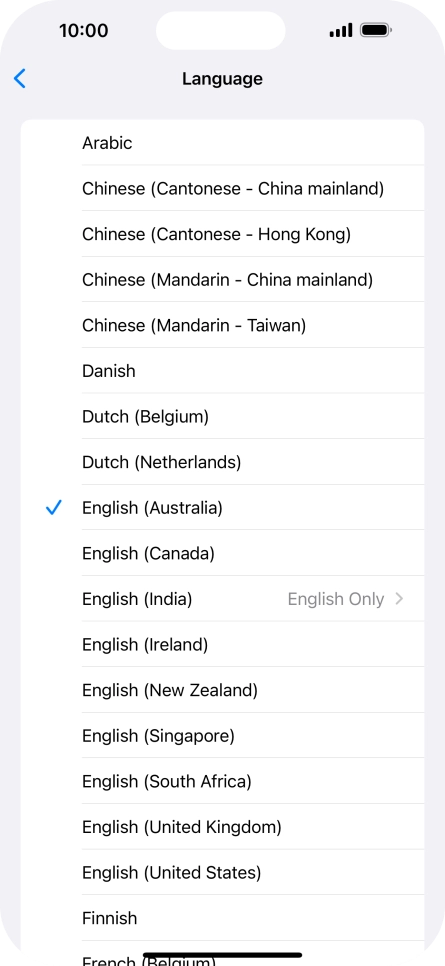The height and width of the screenshot is (966, 445).
Task: Choose Chinese (Cantonese - Hong Kong)
Action: point(222,234)
